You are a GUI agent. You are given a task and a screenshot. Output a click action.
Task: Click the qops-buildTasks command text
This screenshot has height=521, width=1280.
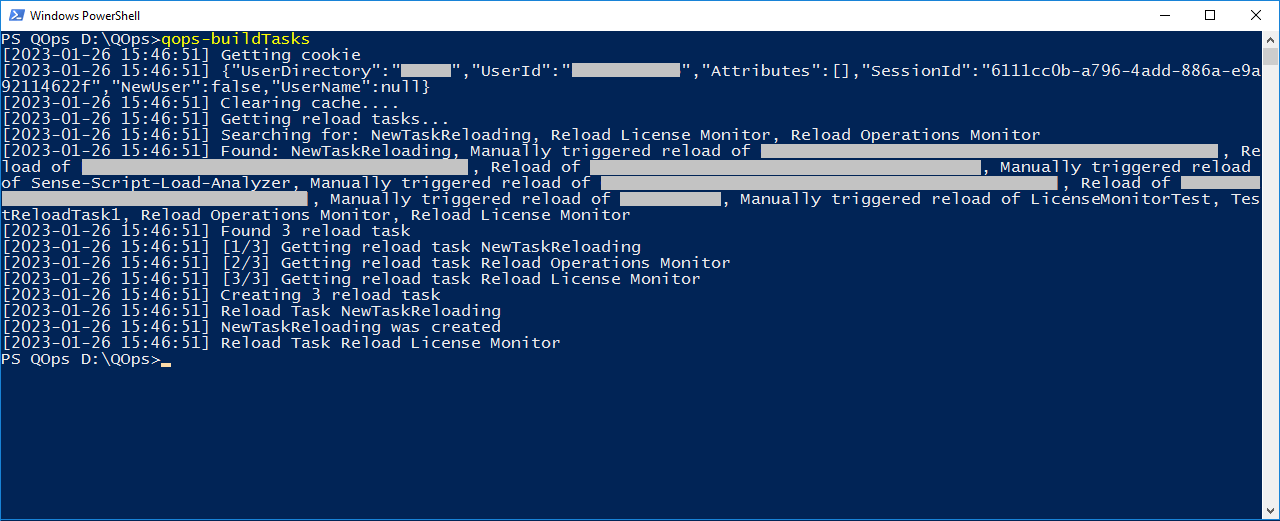click(235, 39)
